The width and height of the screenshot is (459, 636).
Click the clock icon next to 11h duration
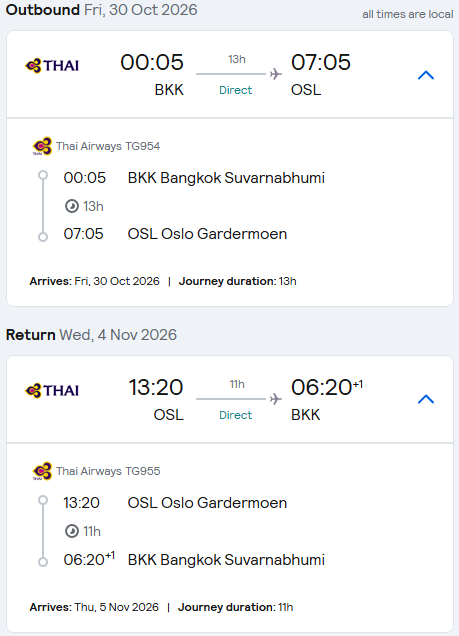72,531
